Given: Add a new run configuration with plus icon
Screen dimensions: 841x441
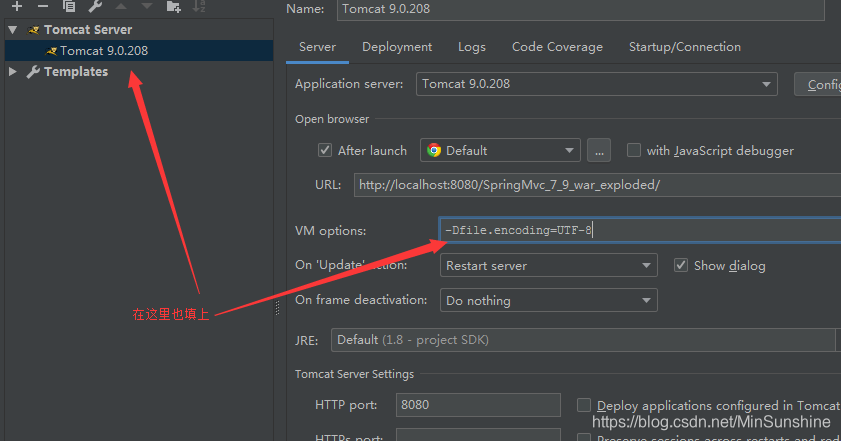Looking at the screenshot, I should 17,6.
